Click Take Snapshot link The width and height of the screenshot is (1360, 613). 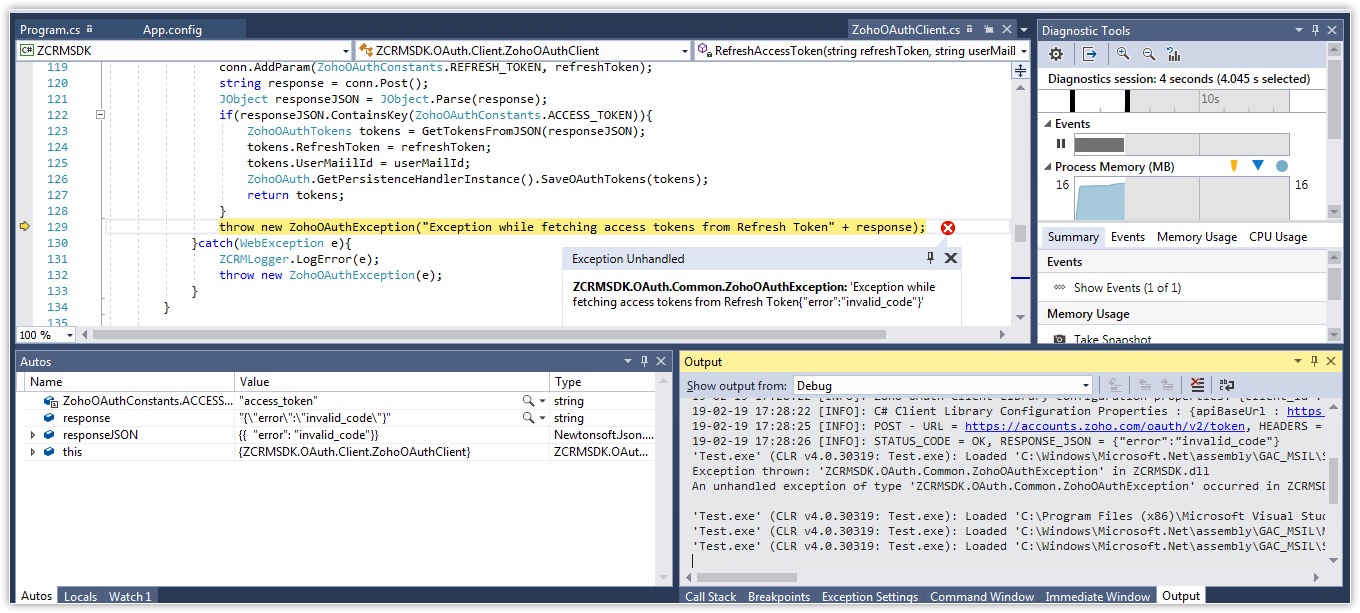click(1113, 340)
